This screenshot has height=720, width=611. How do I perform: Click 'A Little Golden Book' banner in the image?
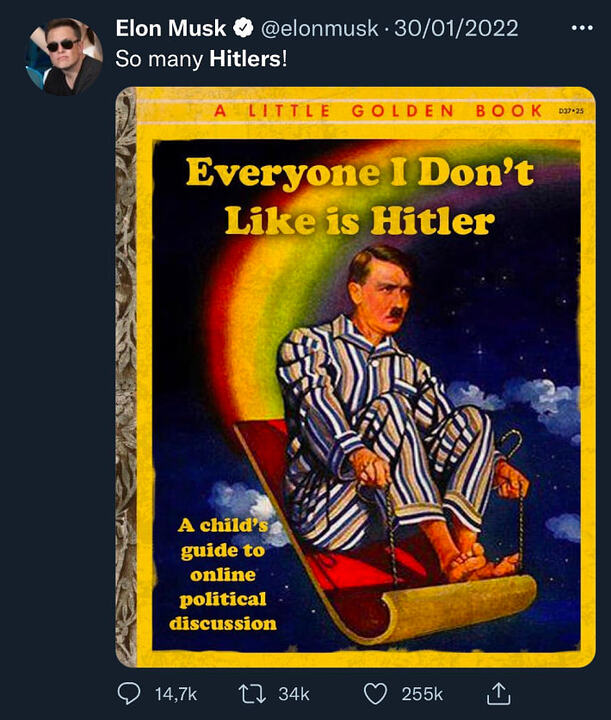378,111
